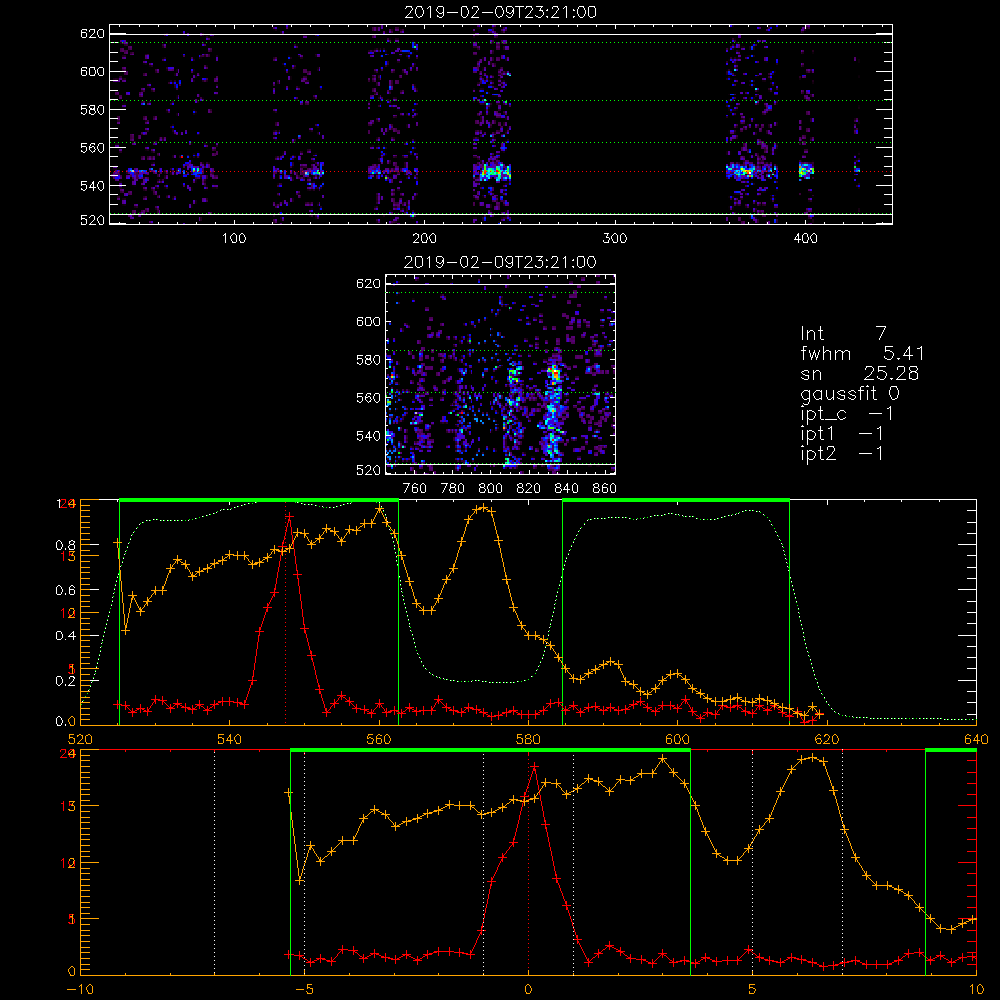Viewport: 1000px width, 1000px height.
Task: Click the third plot's x-axis label 600
Action: pyautogui.click(x=677, y=739)
